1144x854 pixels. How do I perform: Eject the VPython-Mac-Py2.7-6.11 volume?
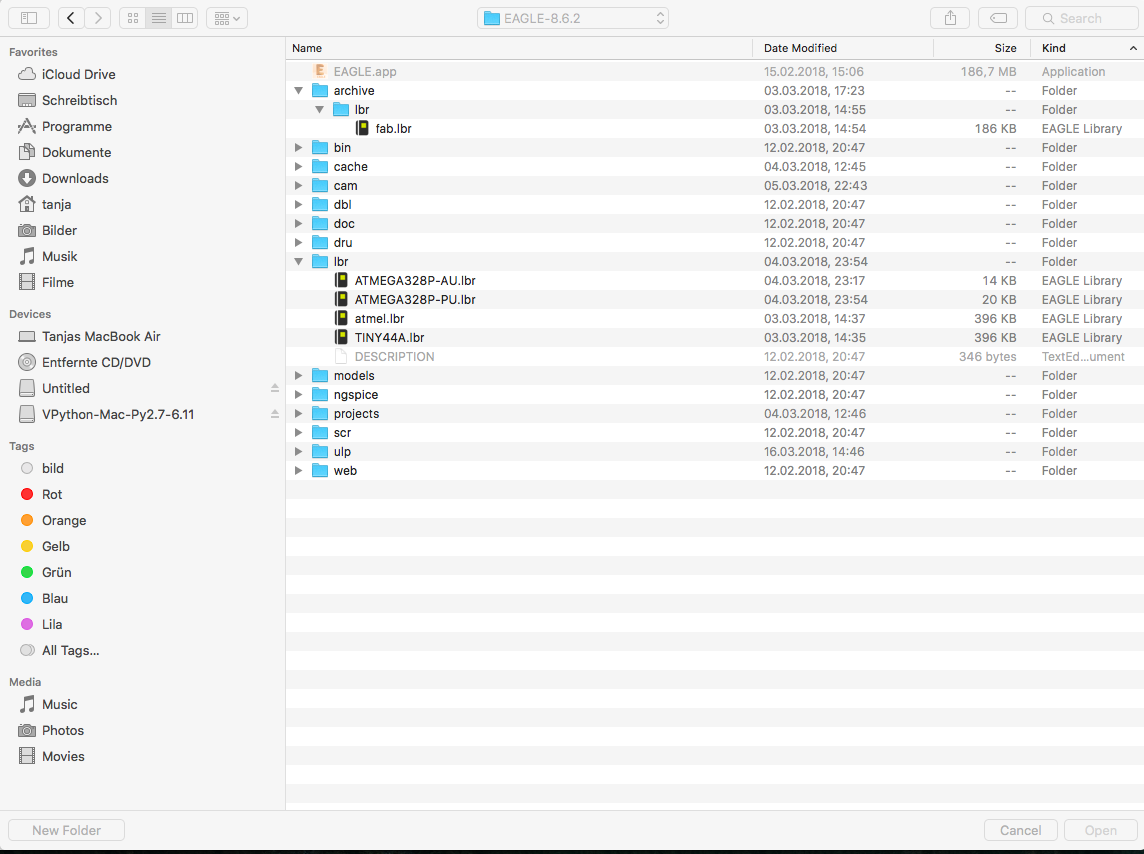pyautogui.click(x=274, y=414)
